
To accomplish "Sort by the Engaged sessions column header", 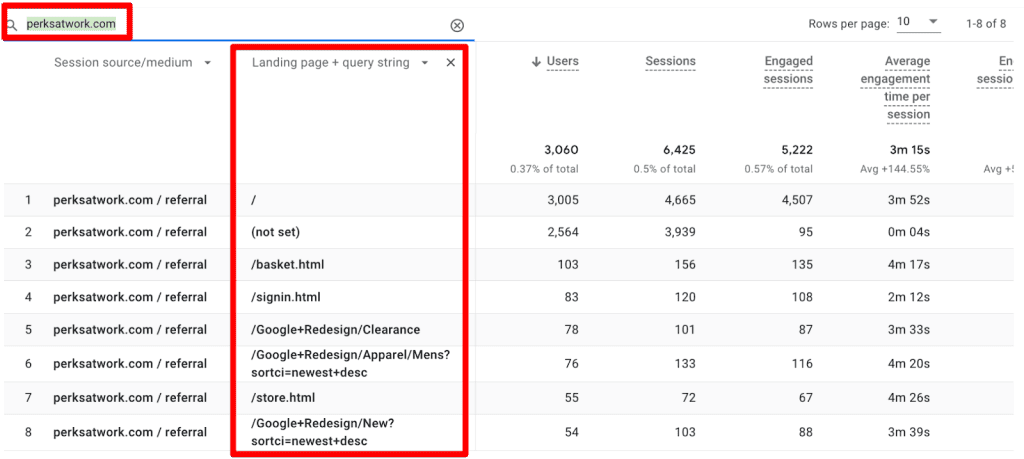I will tap(788, 70).
